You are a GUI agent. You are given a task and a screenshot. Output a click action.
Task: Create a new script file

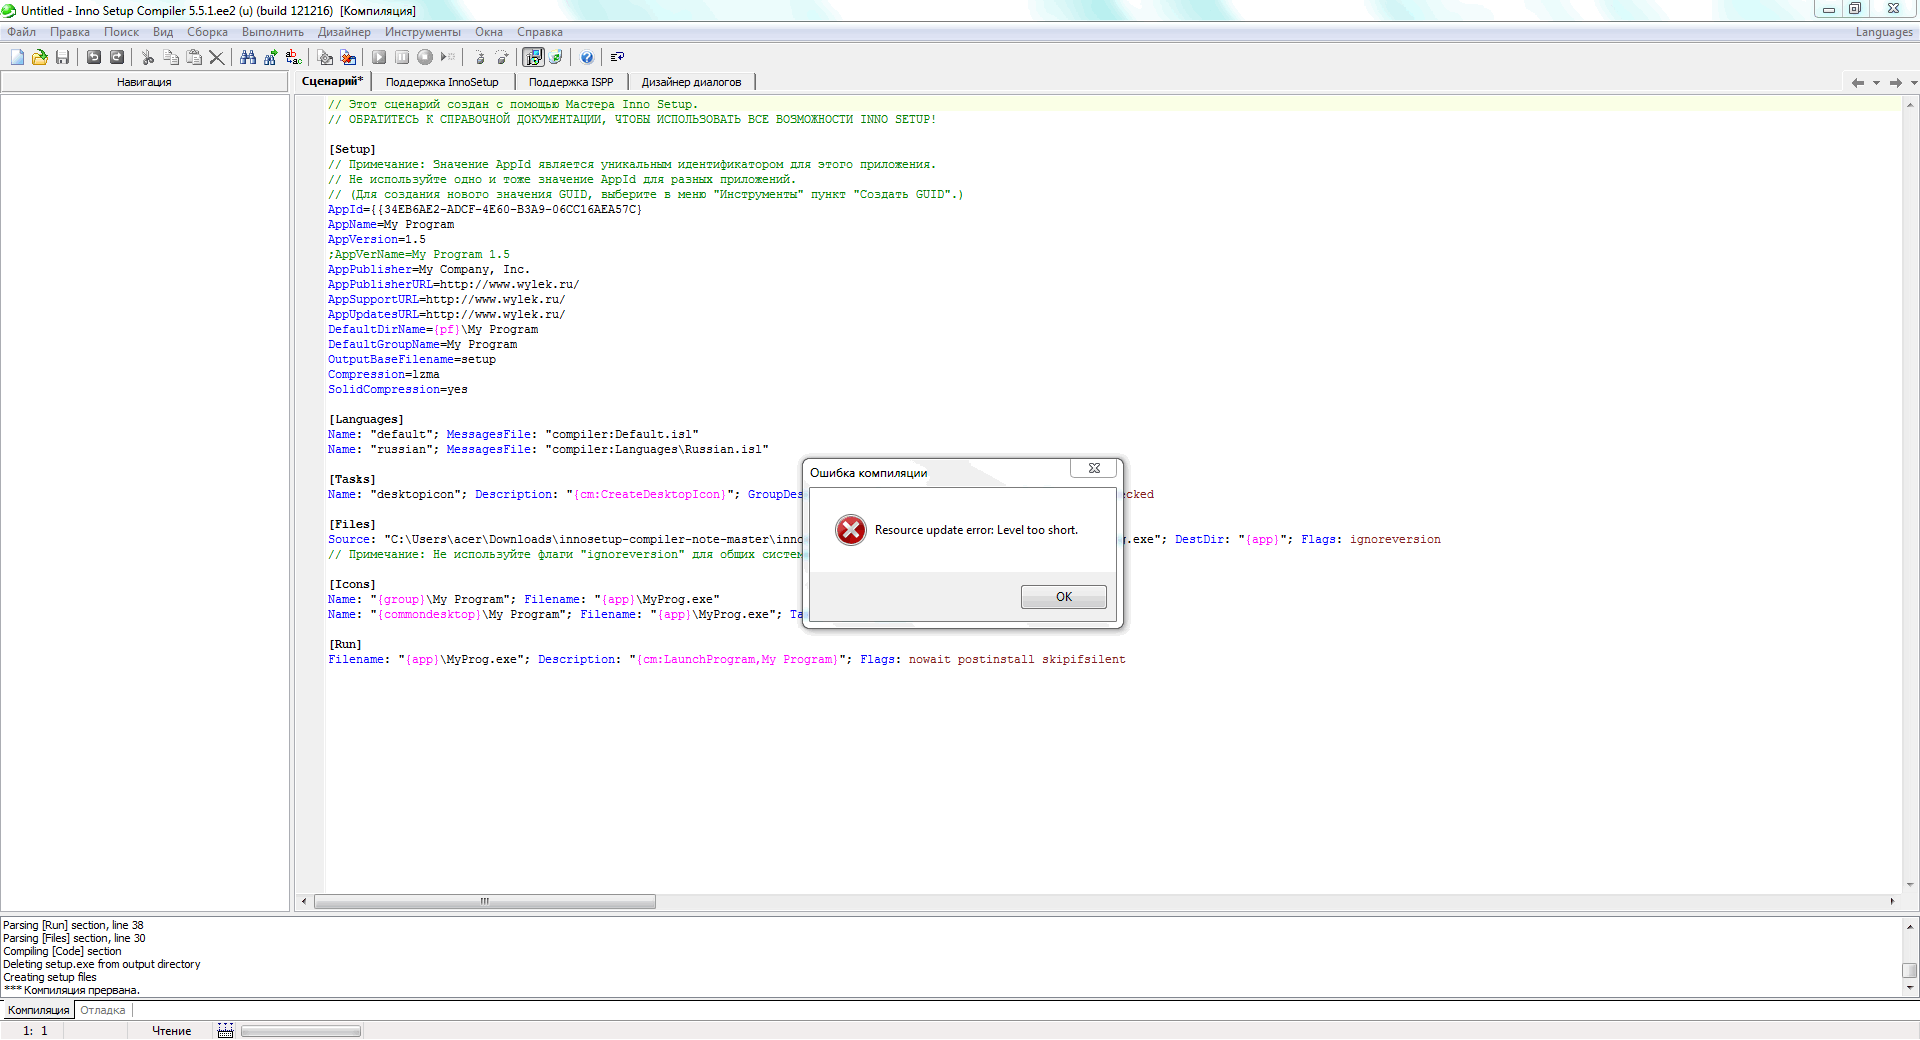pos(17,57)
